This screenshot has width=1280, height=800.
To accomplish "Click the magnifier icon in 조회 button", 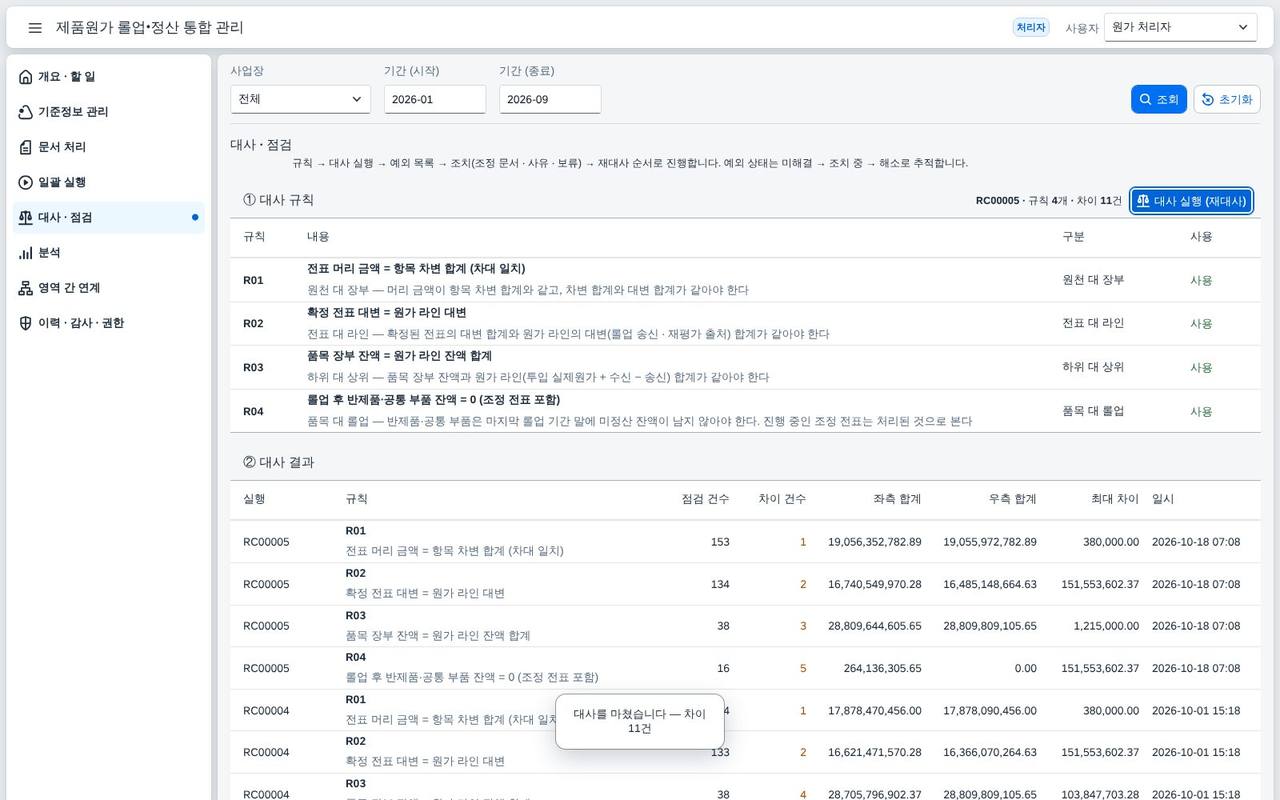I will pyautogui.click(x=1145, y=99).
